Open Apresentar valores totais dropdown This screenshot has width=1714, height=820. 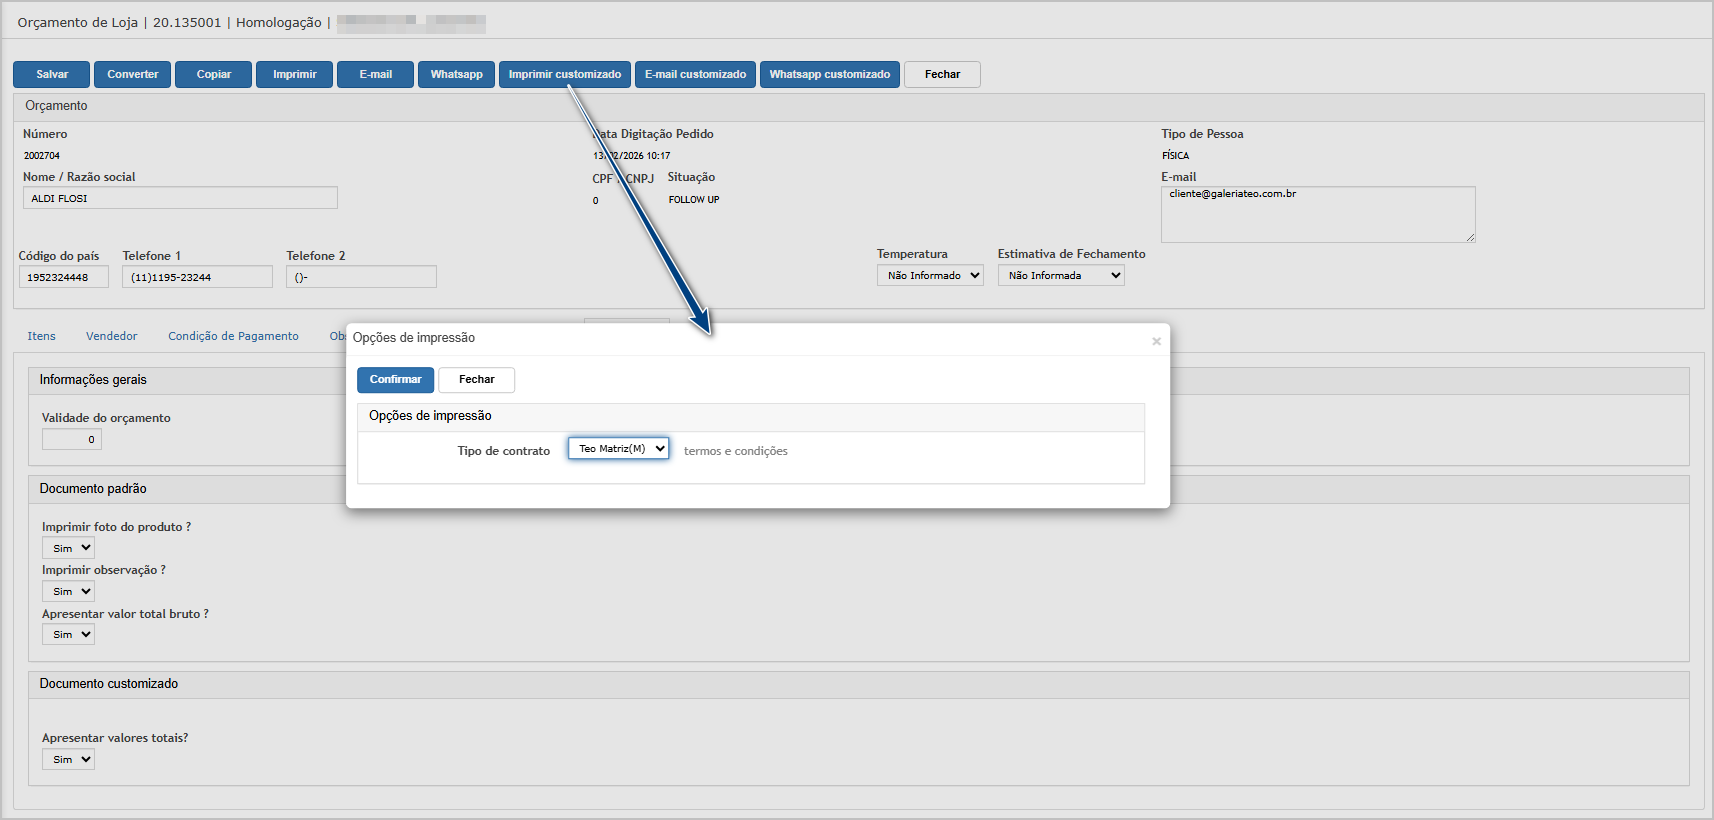click(68, 760)
